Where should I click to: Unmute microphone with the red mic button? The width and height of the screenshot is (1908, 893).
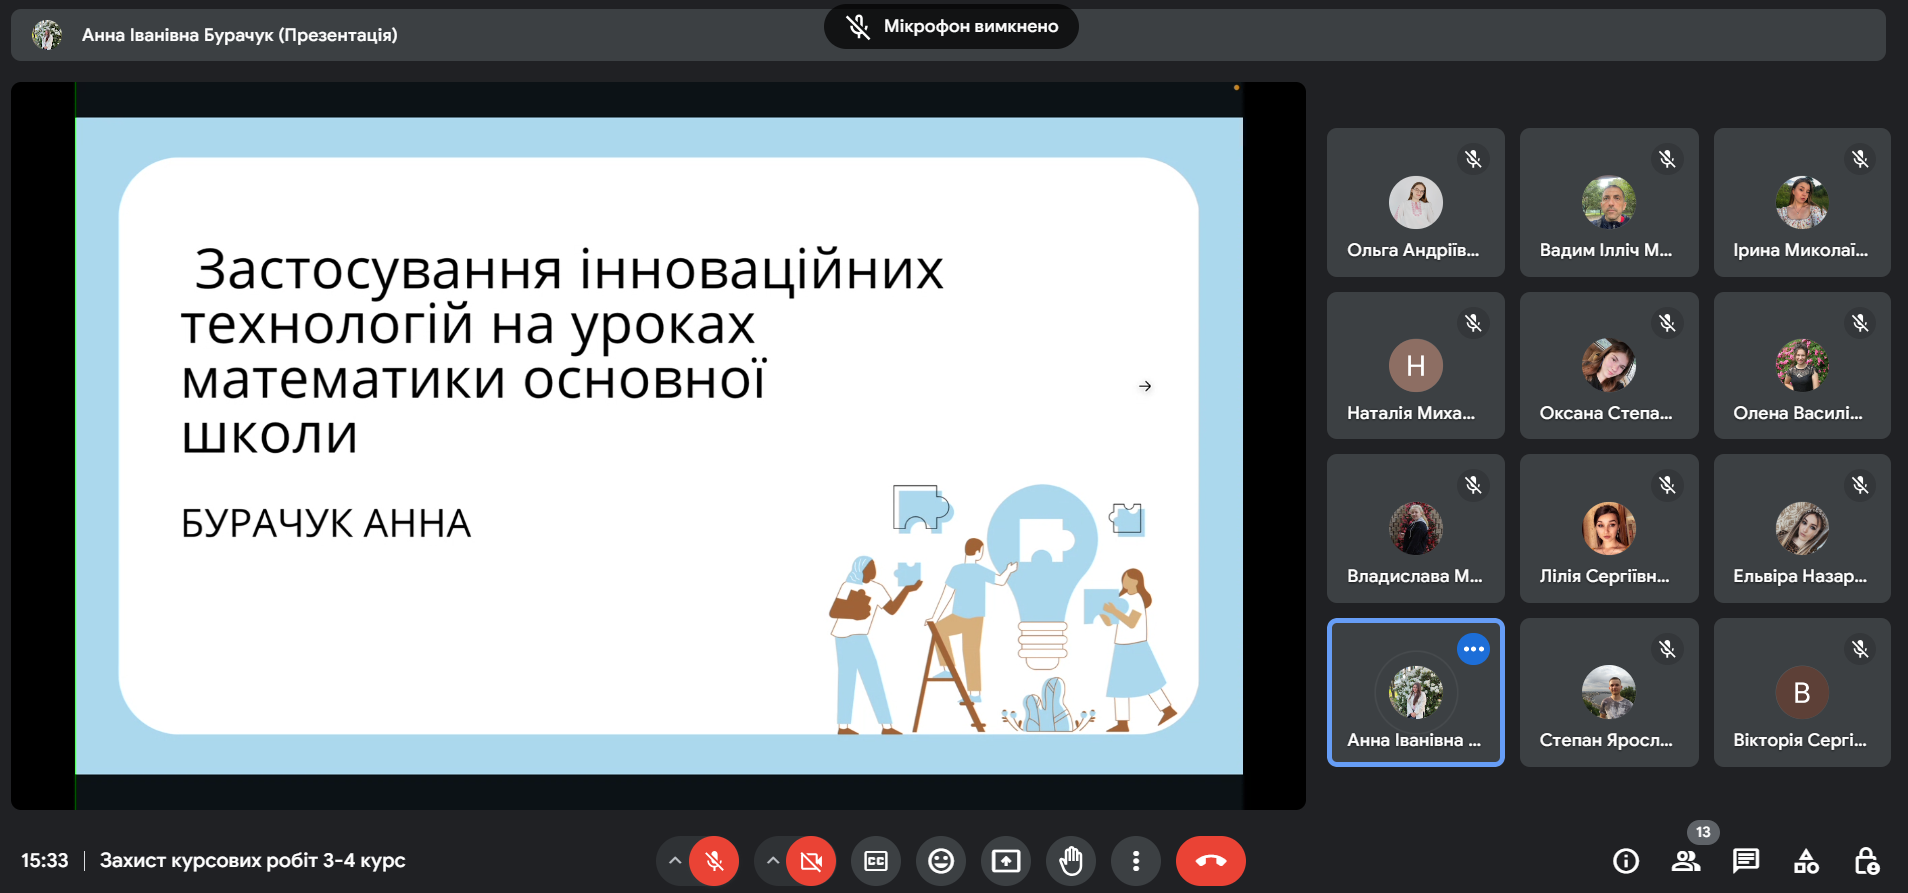point(714,861)
